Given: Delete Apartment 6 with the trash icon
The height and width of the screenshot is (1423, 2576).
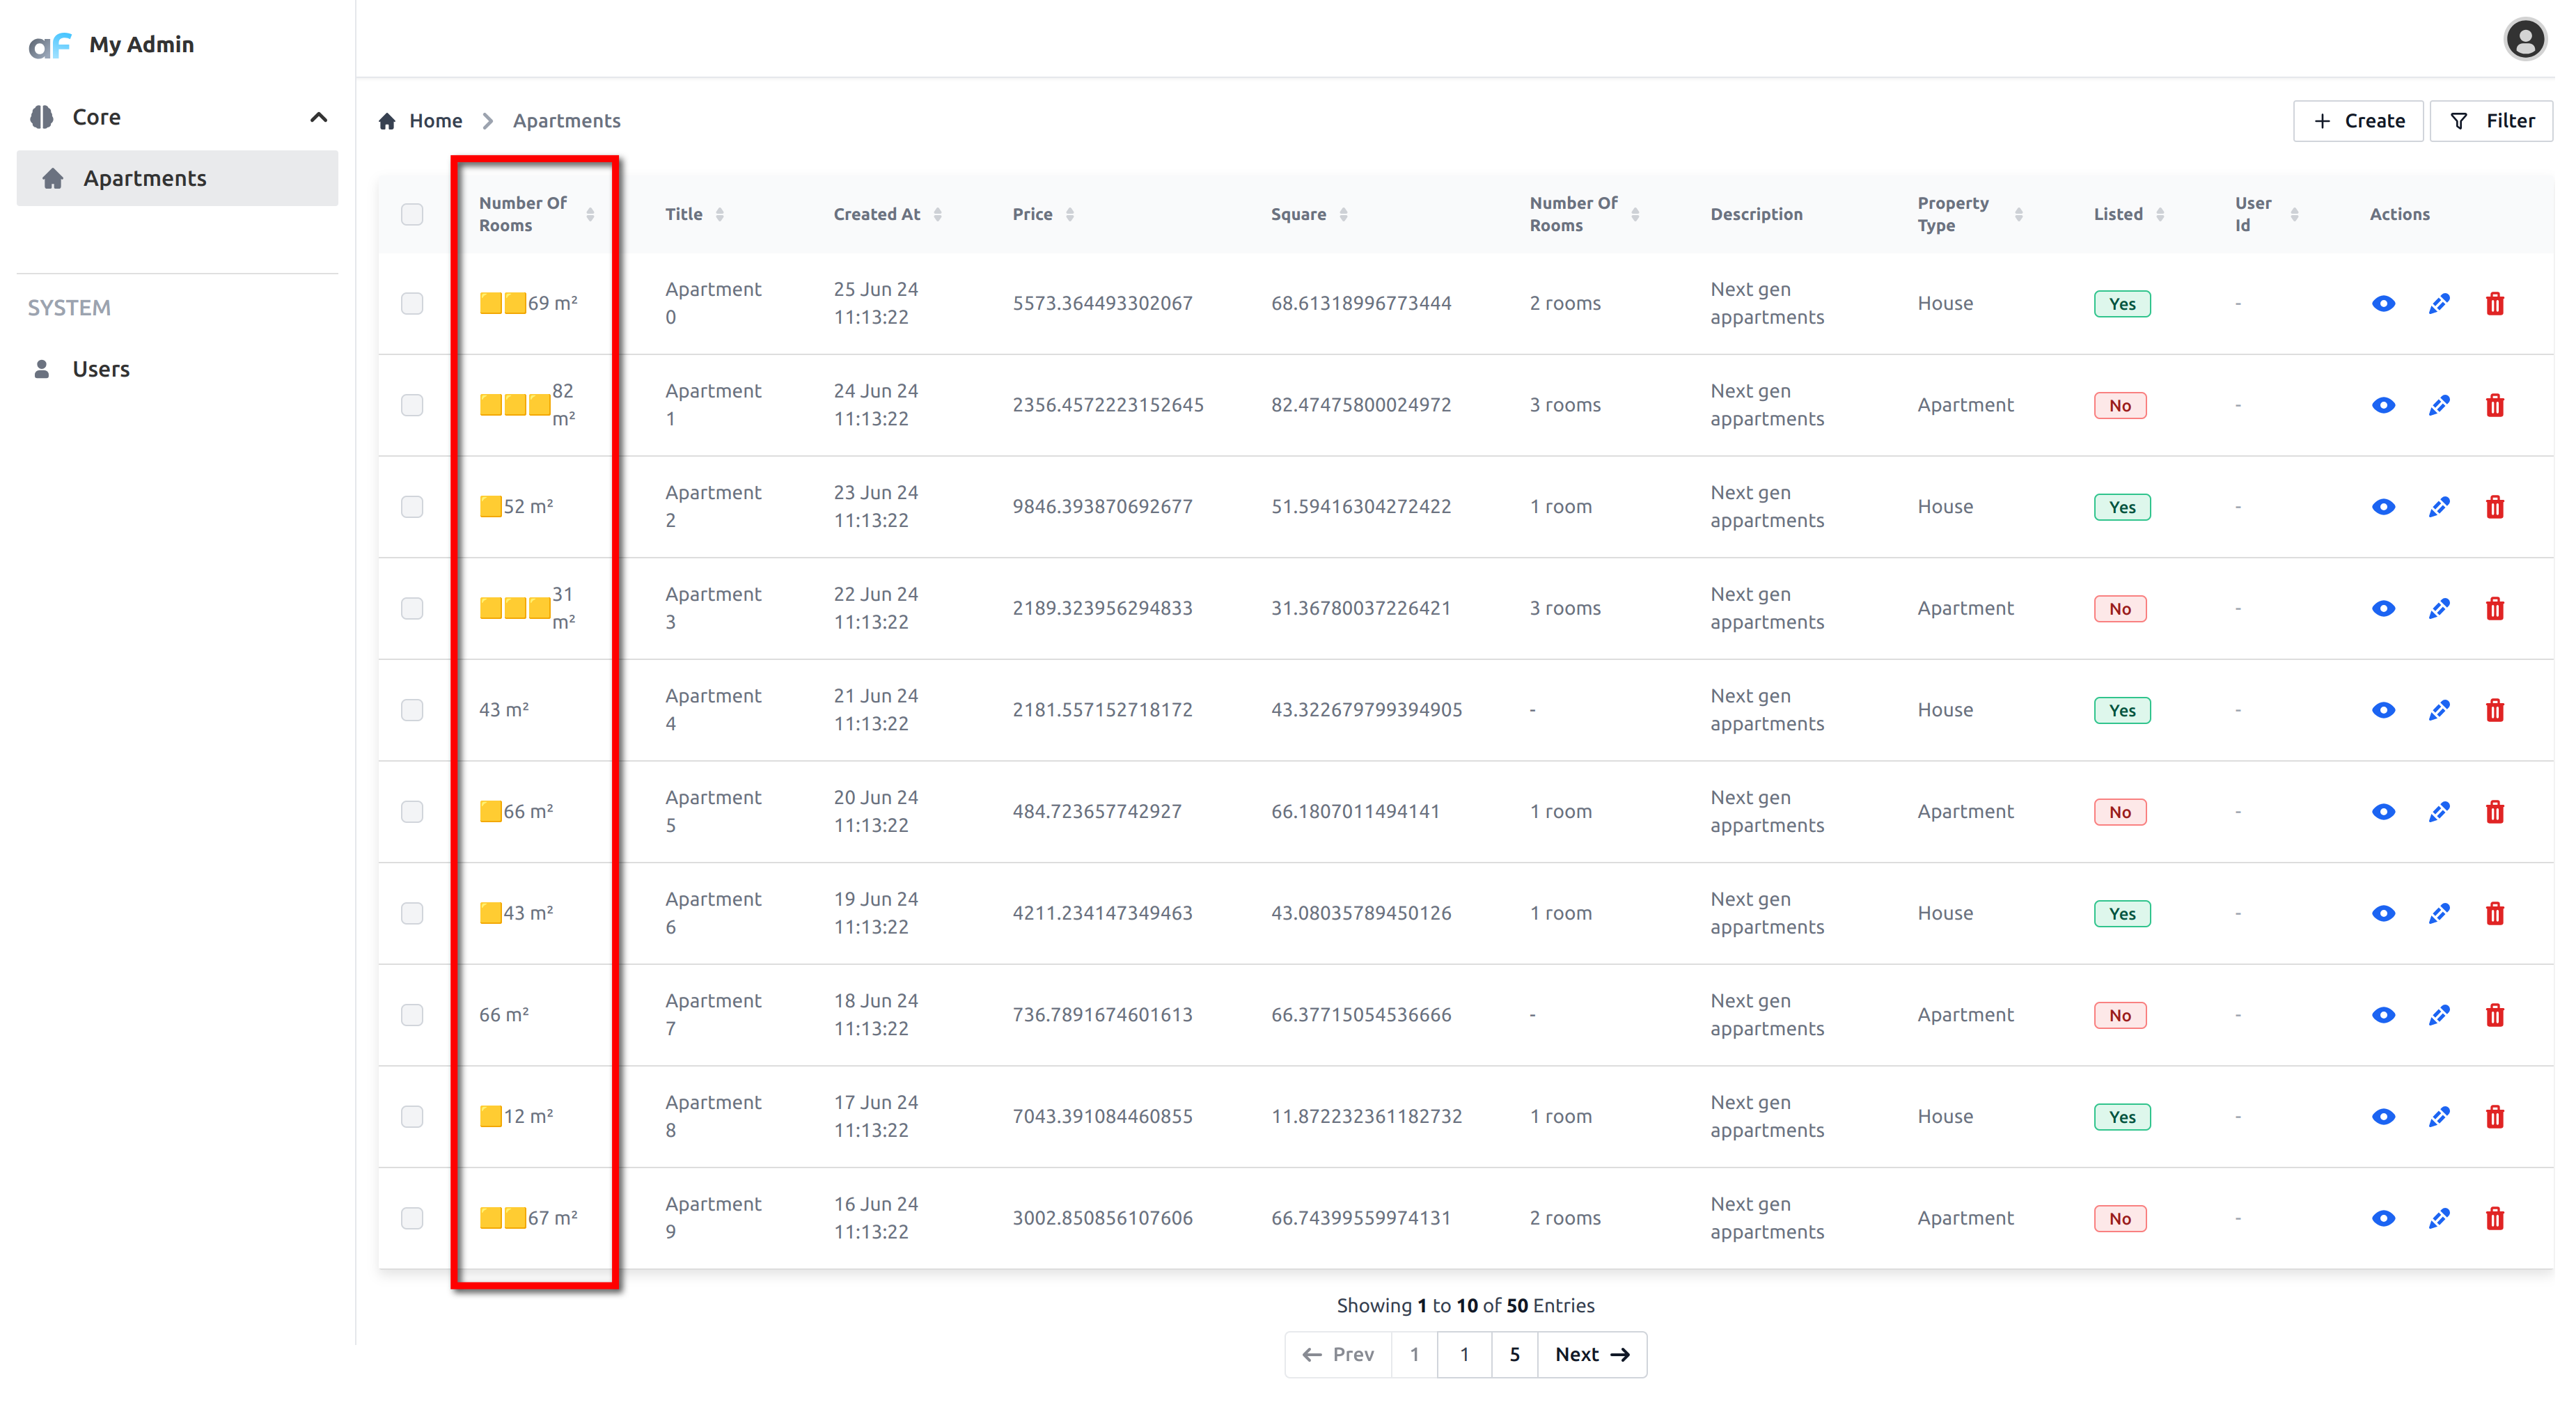Looking at the screenshot, I should point(2495,913).
